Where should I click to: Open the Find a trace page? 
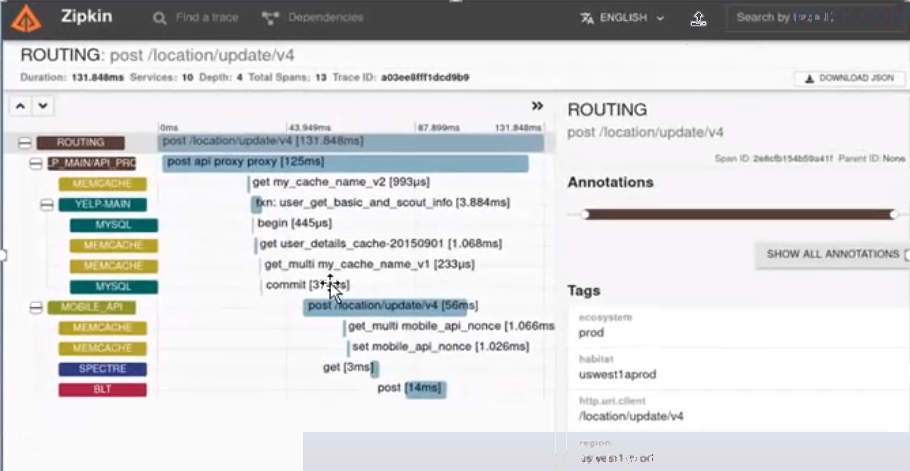pos(196,17)
